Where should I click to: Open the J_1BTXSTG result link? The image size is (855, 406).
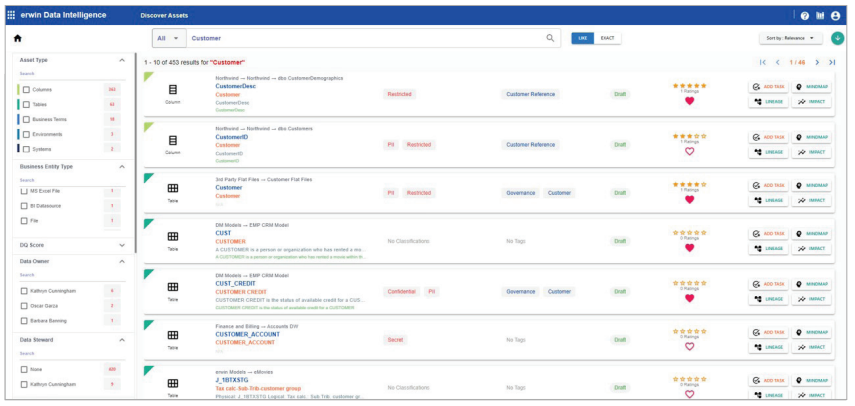point(232,379)
